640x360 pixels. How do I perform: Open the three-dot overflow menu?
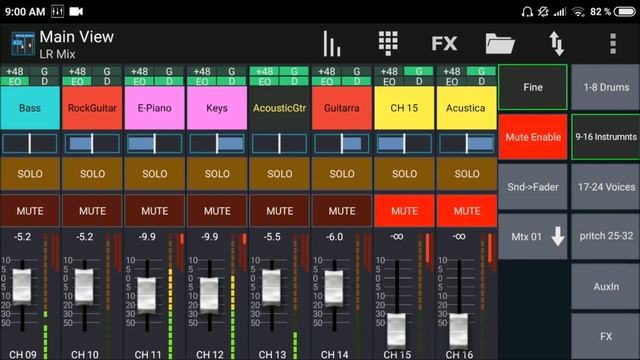pyautogui.click(x=613, y=43)
